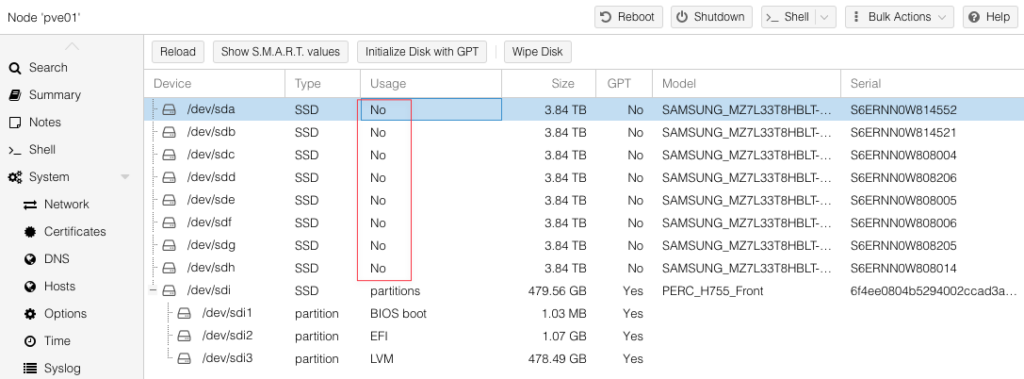
Task: Click Initialize Disk with GPT
Action: pos(422,52)
